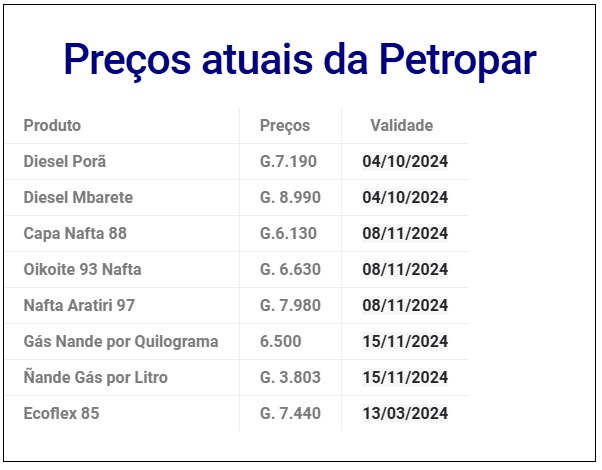Click Gás Nande por Quilograma label
The height and width of the screenshot is (470, 602).
[x=121, y=342]
